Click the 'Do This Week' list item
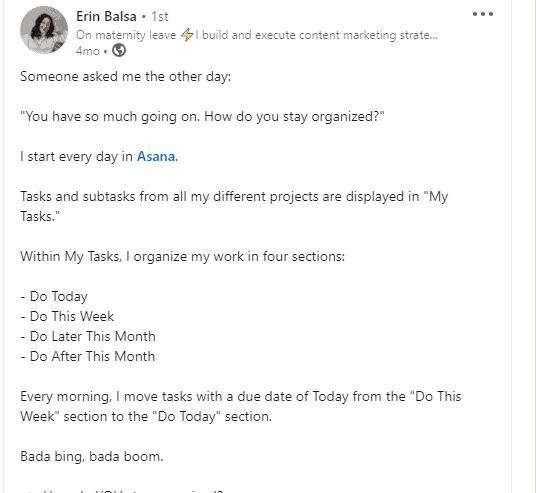Image resolution: width=536 pixels, height=493 pixels. [67, 316]
